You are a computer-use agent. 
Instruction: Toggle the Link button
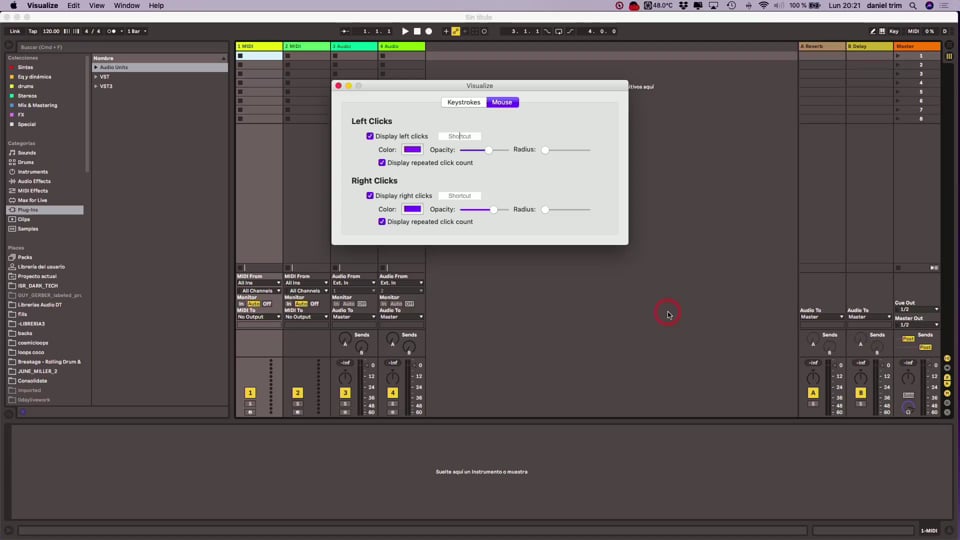15,31
